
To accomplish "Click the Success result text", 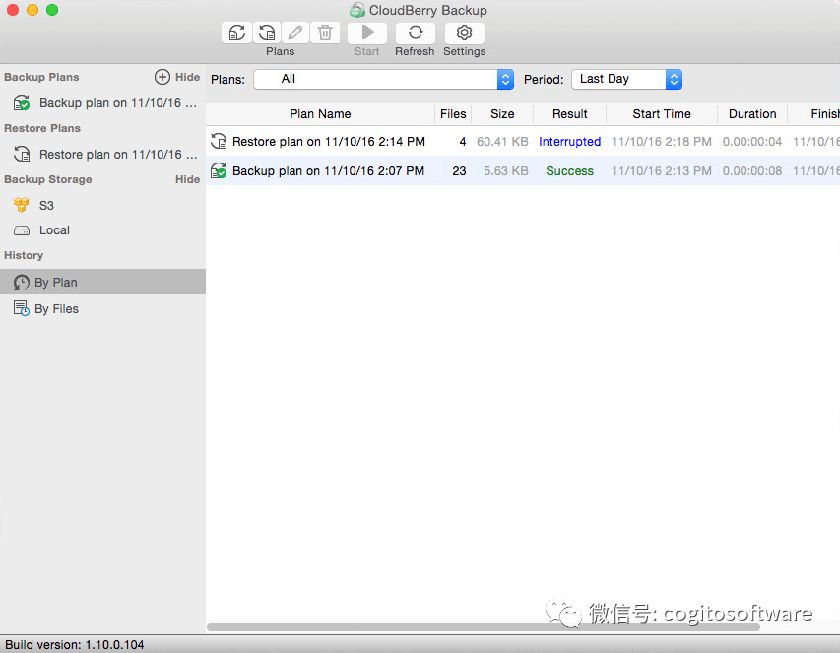I will pyautogui.click(x=569, y=170).
